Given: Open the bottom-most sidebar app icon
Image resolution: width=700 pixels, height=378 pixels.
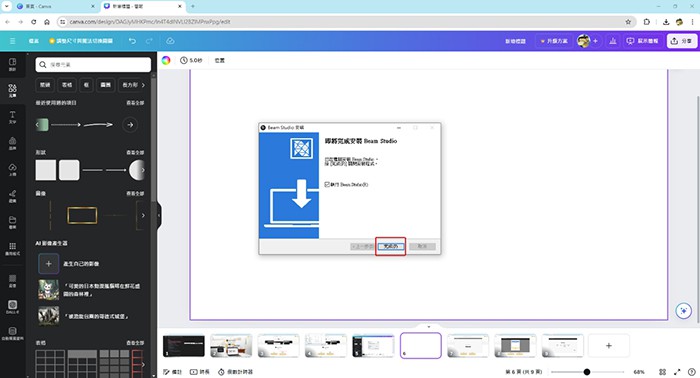Looking at the screenshot, I should pyautogui.click(x=12, y=333).
